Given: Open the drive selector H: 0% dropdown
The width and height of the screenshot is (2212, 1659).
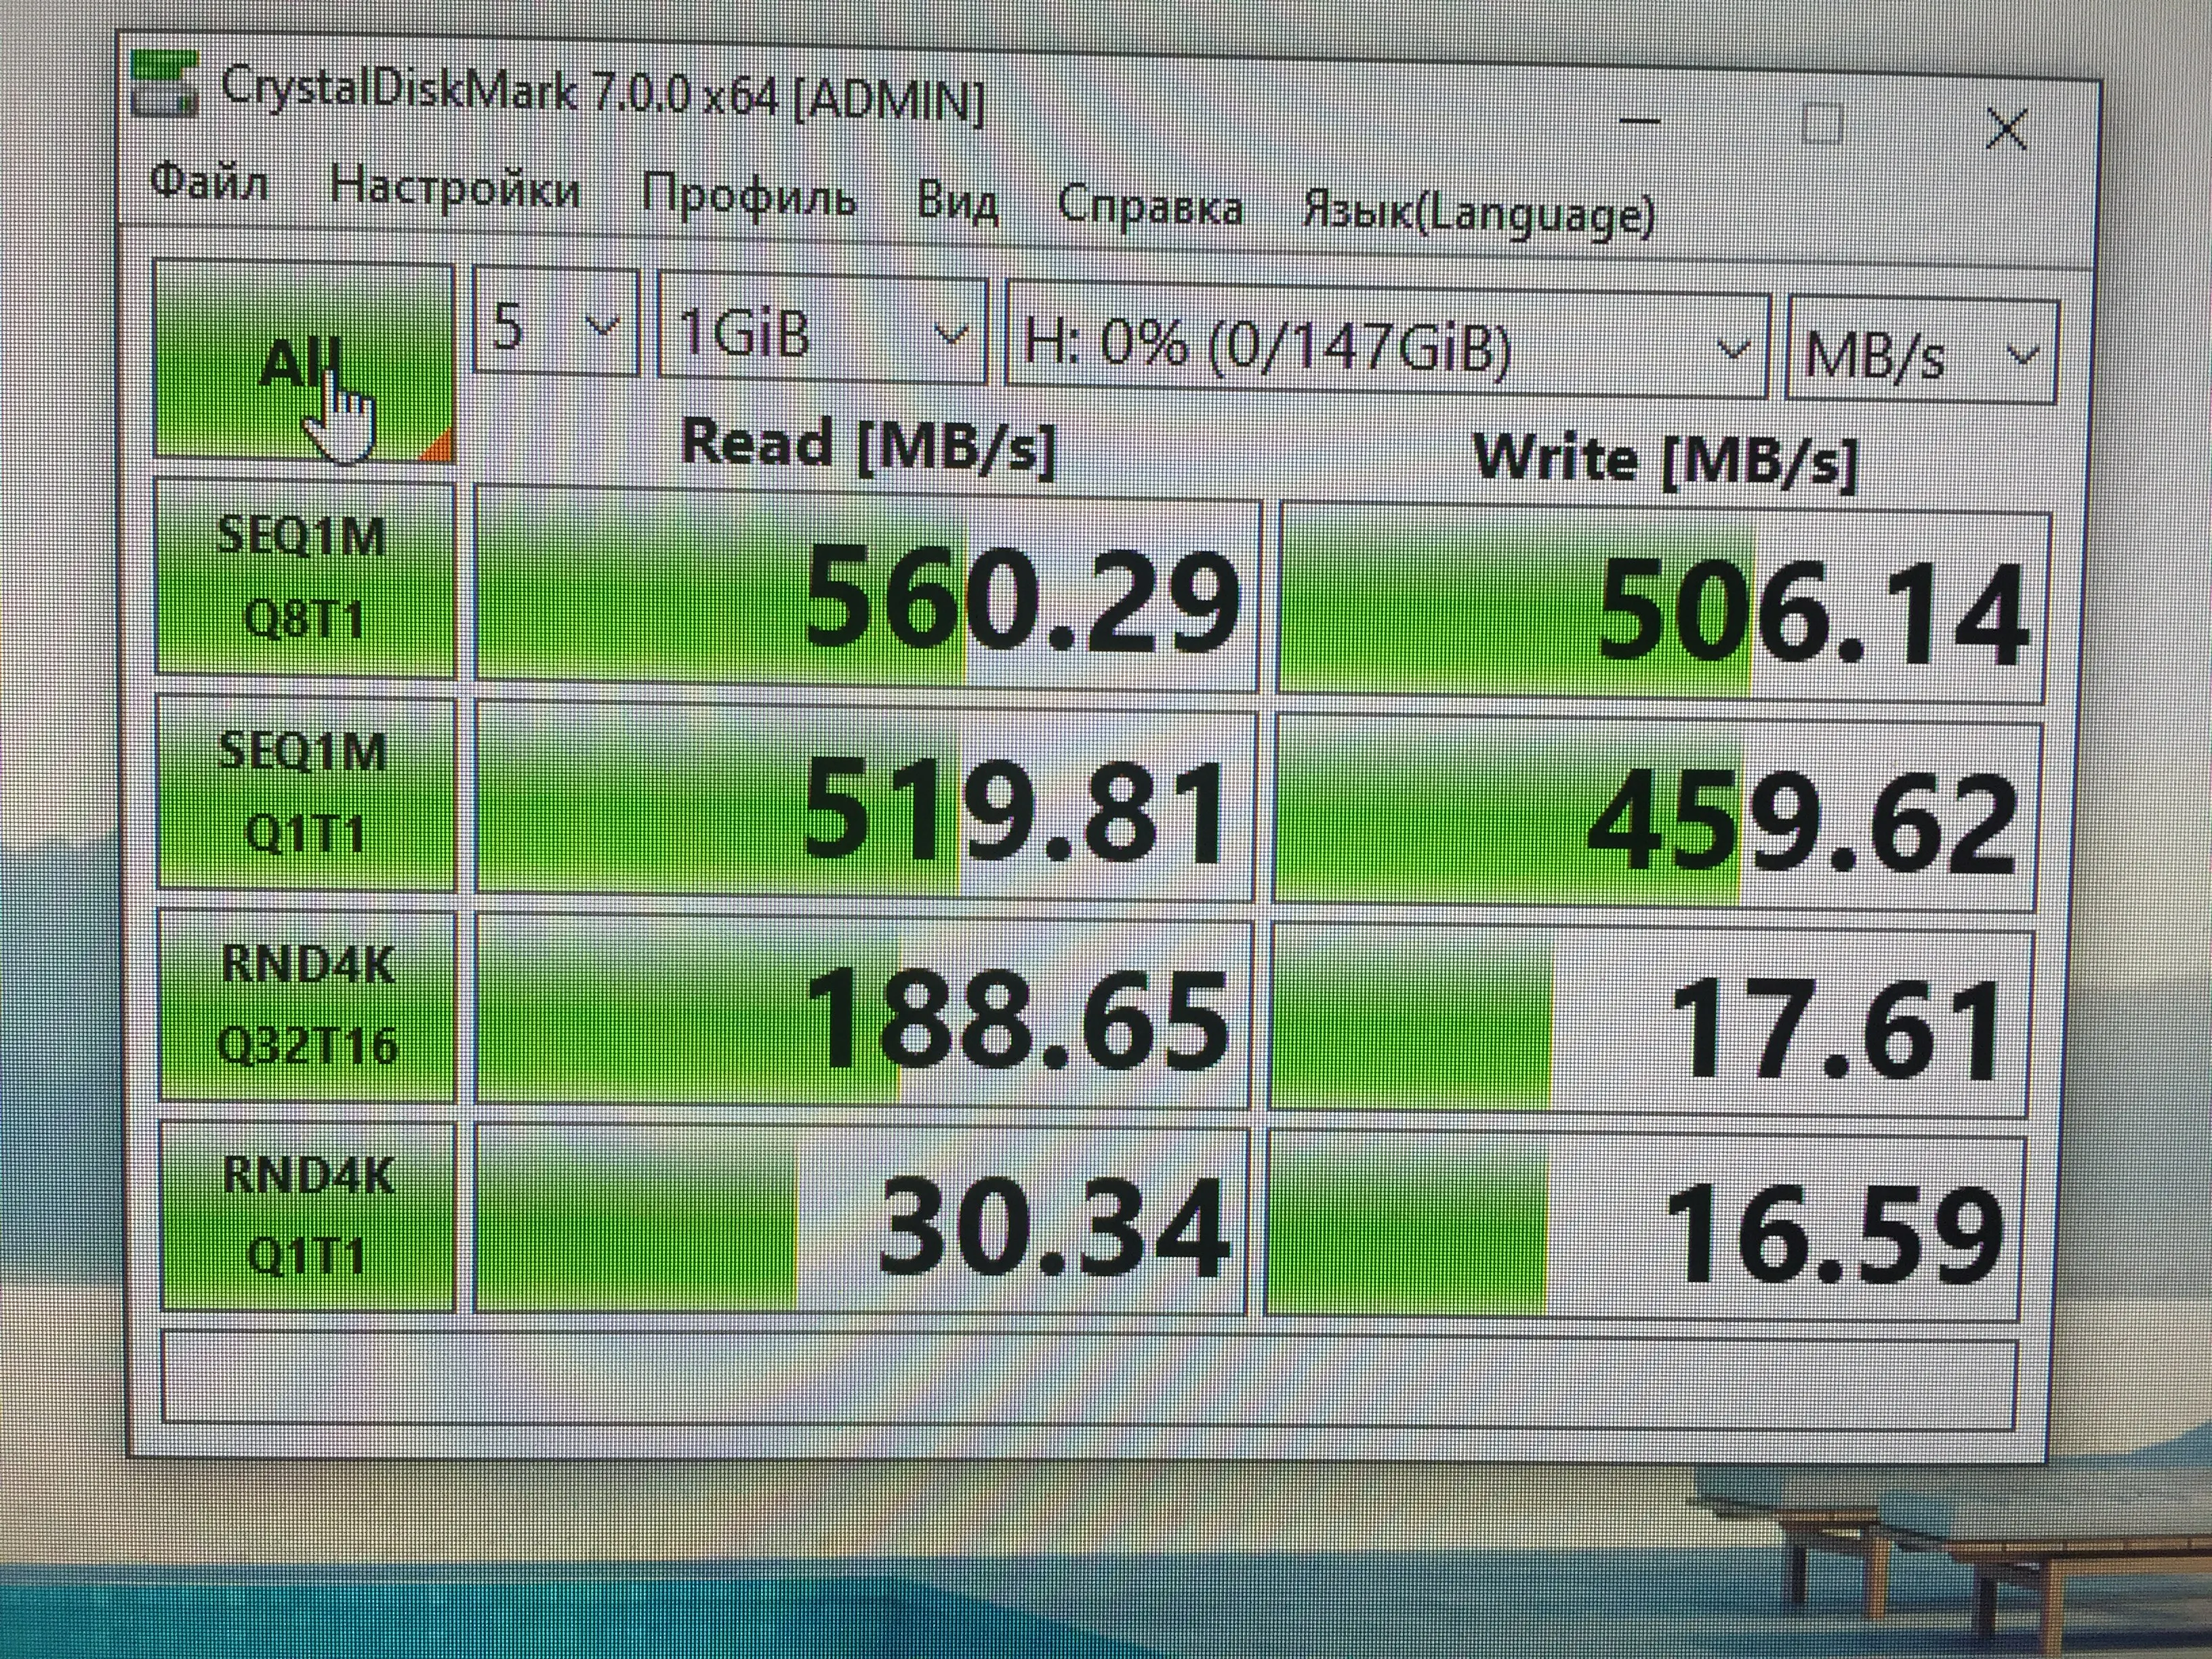Looking at the screenshot, I should pos(1386,346).
